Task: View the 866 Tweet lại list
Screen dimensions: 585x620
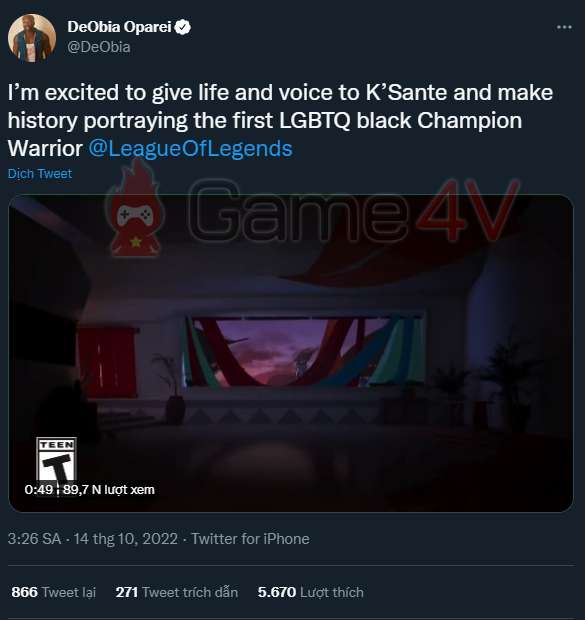Action: (x=54, y=592)
